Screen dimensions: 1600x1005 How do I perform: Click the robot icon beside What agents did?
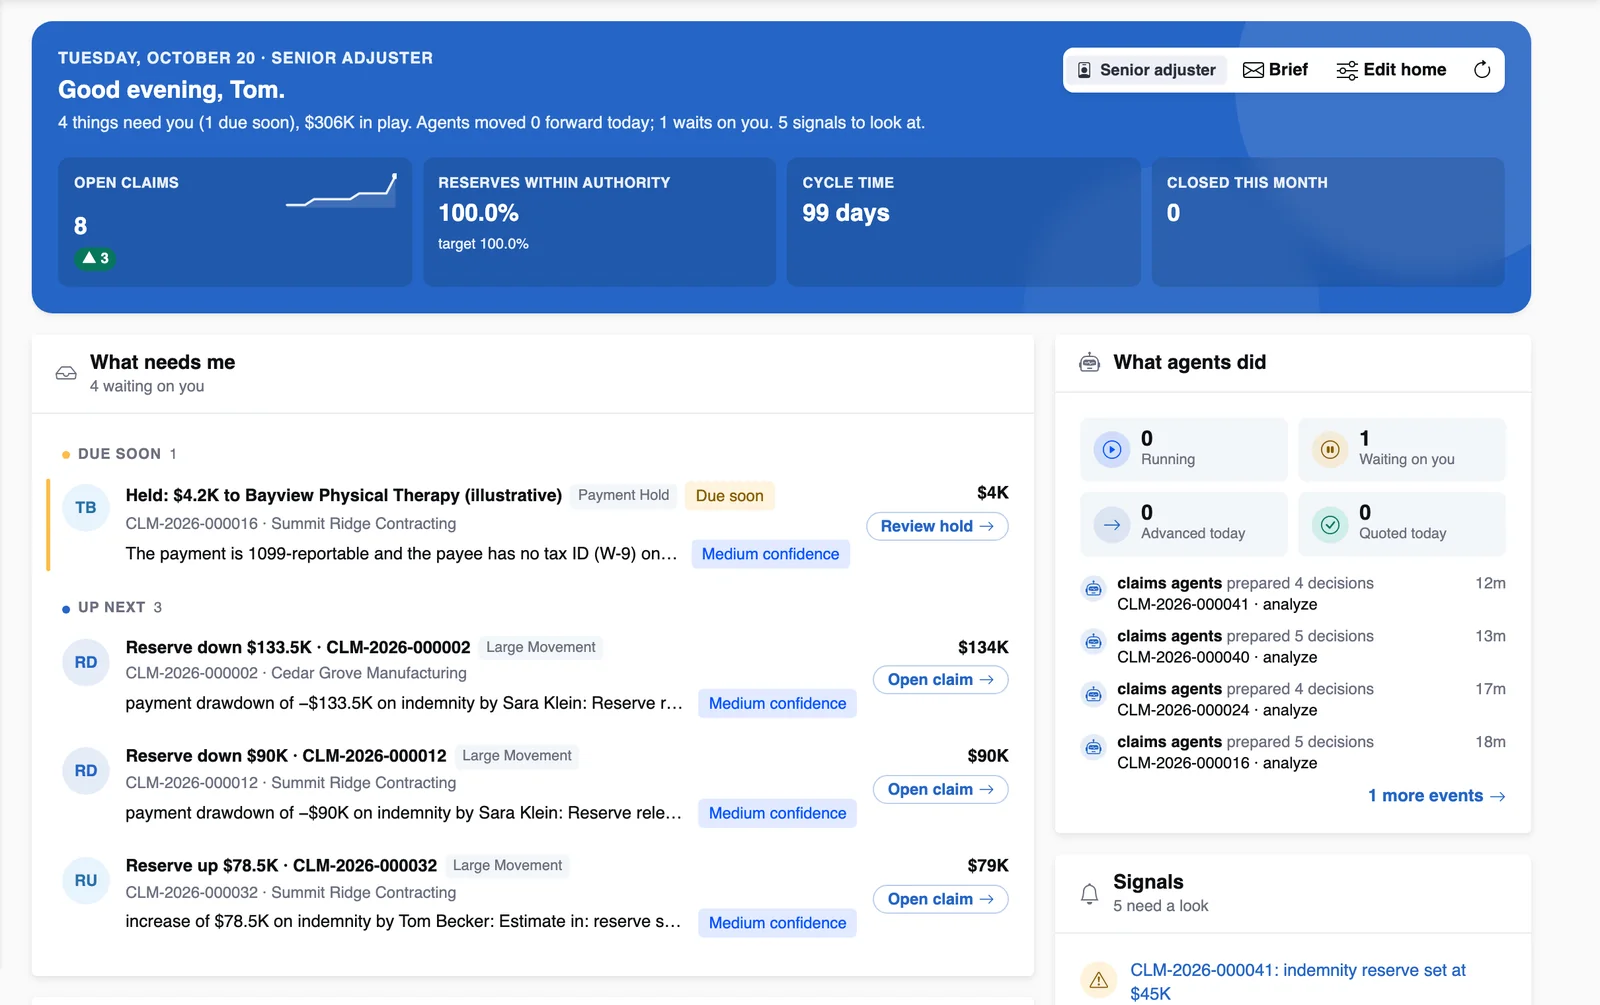tap(1090, 363)
